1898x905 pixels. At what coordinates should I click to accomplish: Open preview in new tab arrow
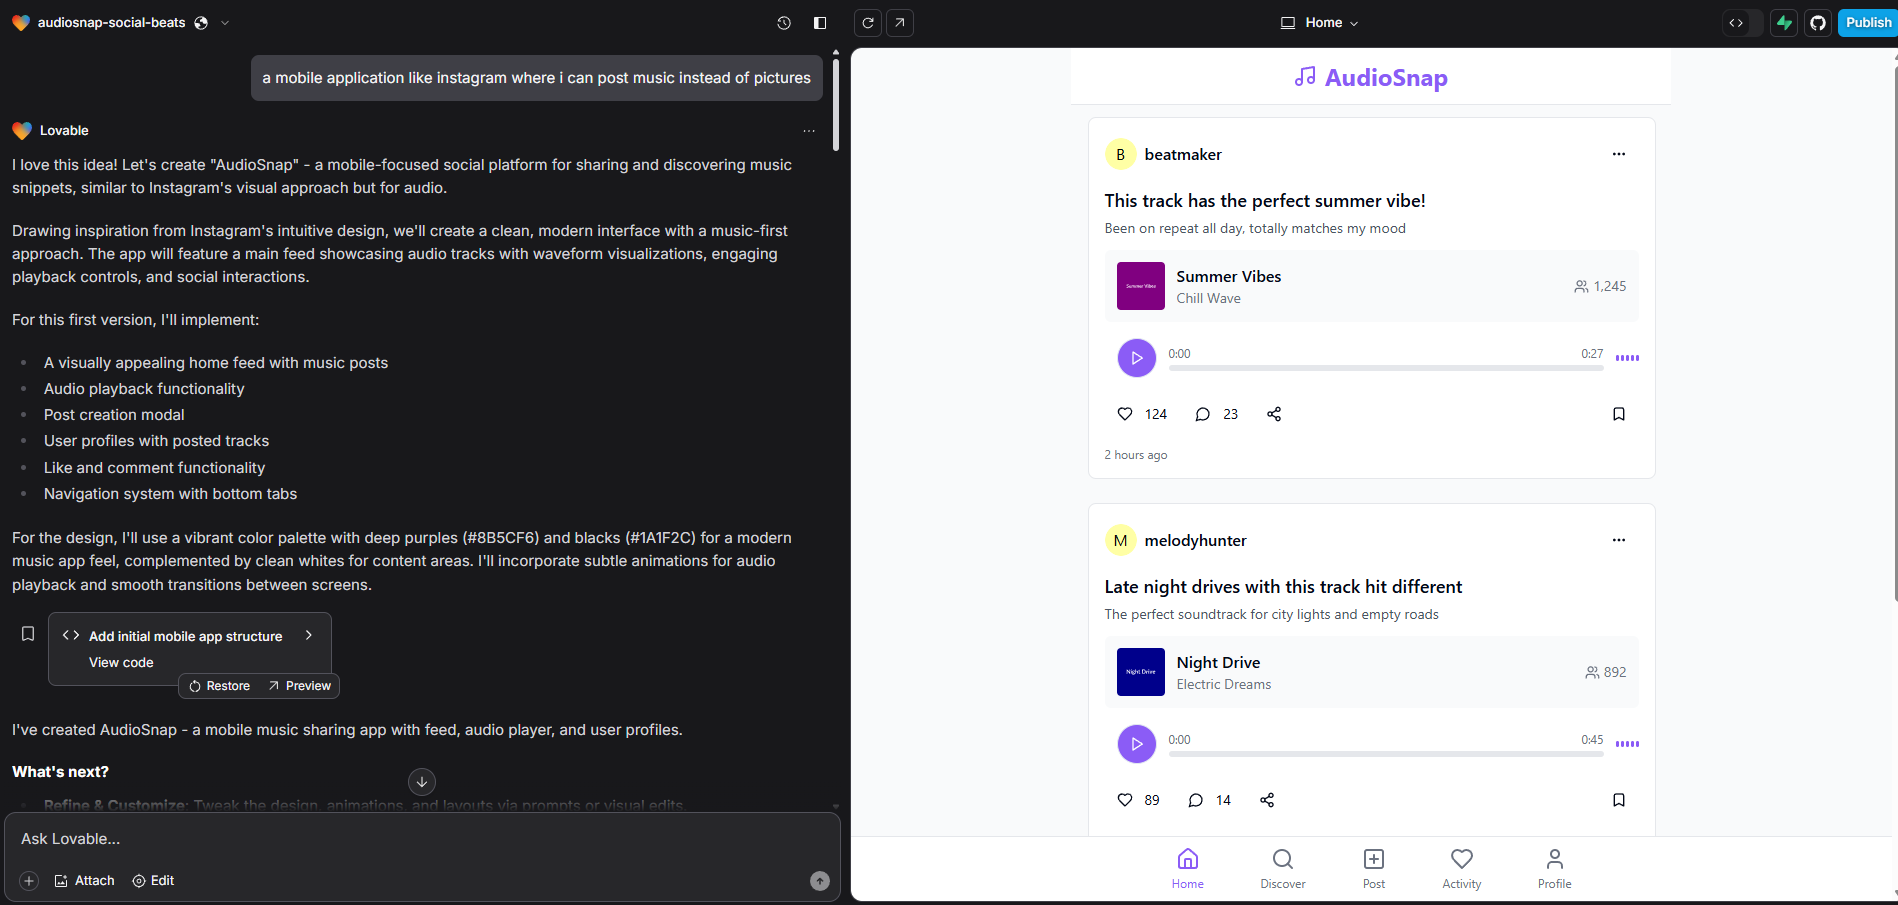pos(900,23)
